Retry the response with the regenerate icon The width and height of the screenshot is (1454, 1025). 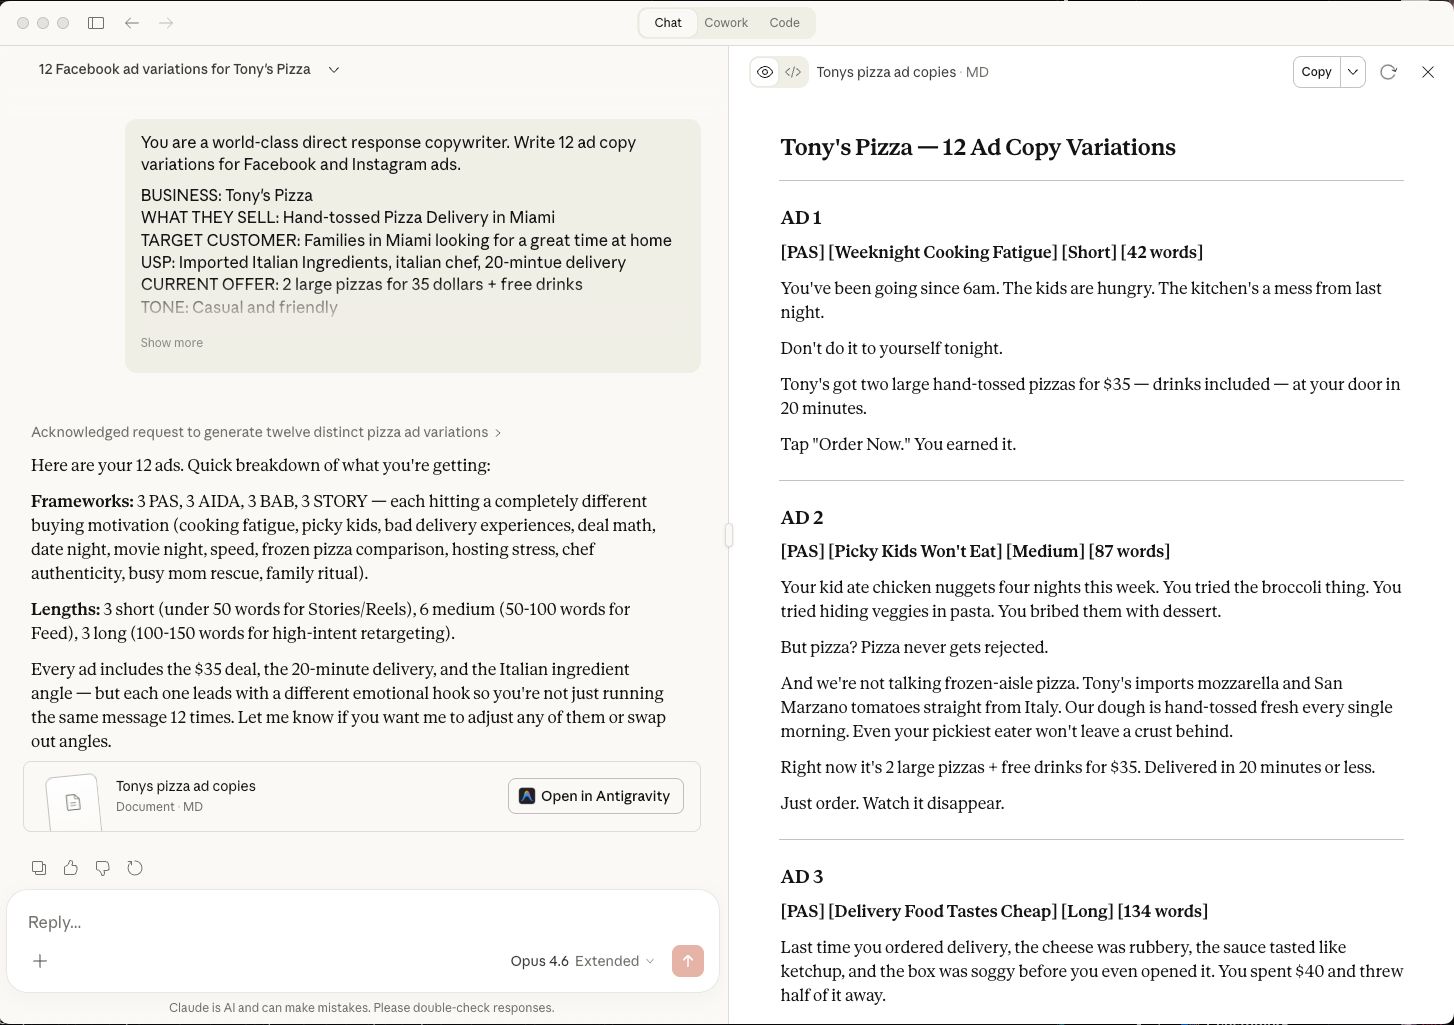(x=135, y=868)
